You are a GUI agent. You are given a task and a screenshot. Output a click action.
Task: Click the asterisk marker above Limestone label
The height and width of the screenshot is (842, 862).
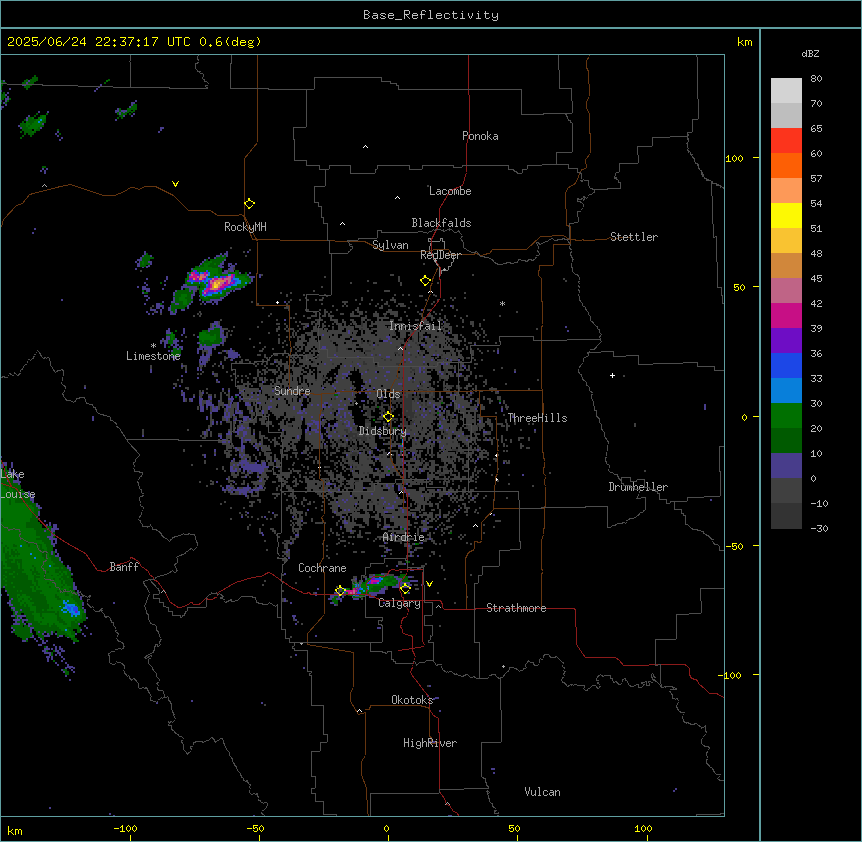pos(153,346)
